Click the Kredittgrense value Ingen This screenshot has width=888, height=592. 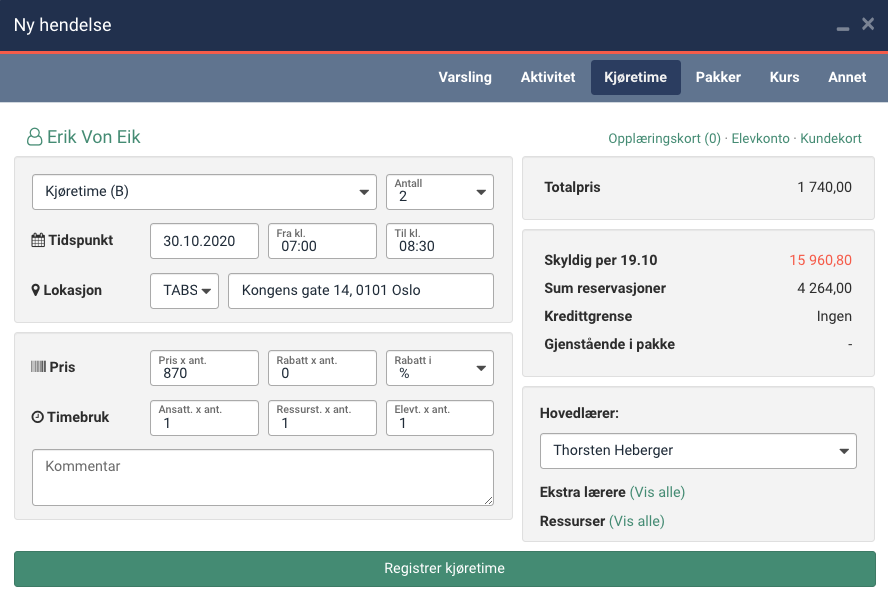click(834, 316)
